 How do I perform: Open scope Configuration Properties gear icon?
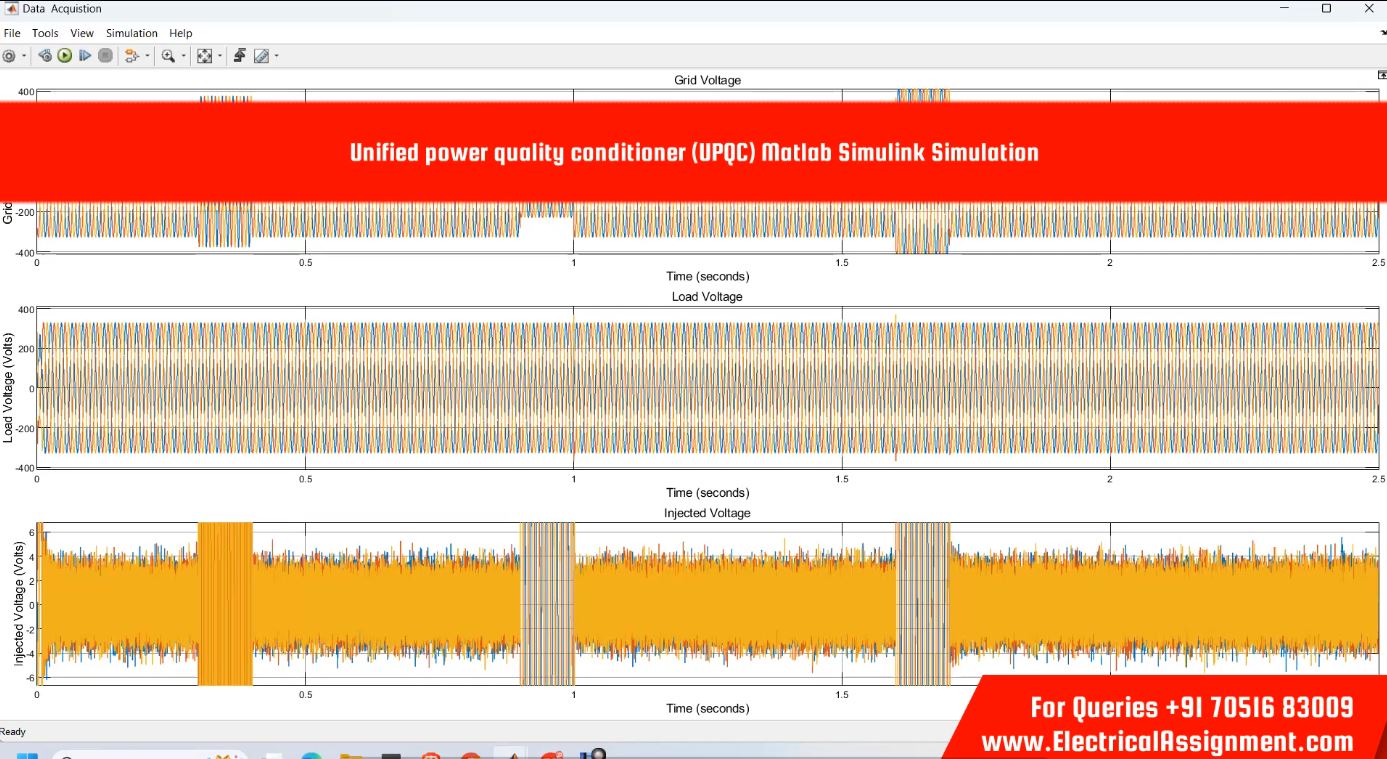click(9, 56)
